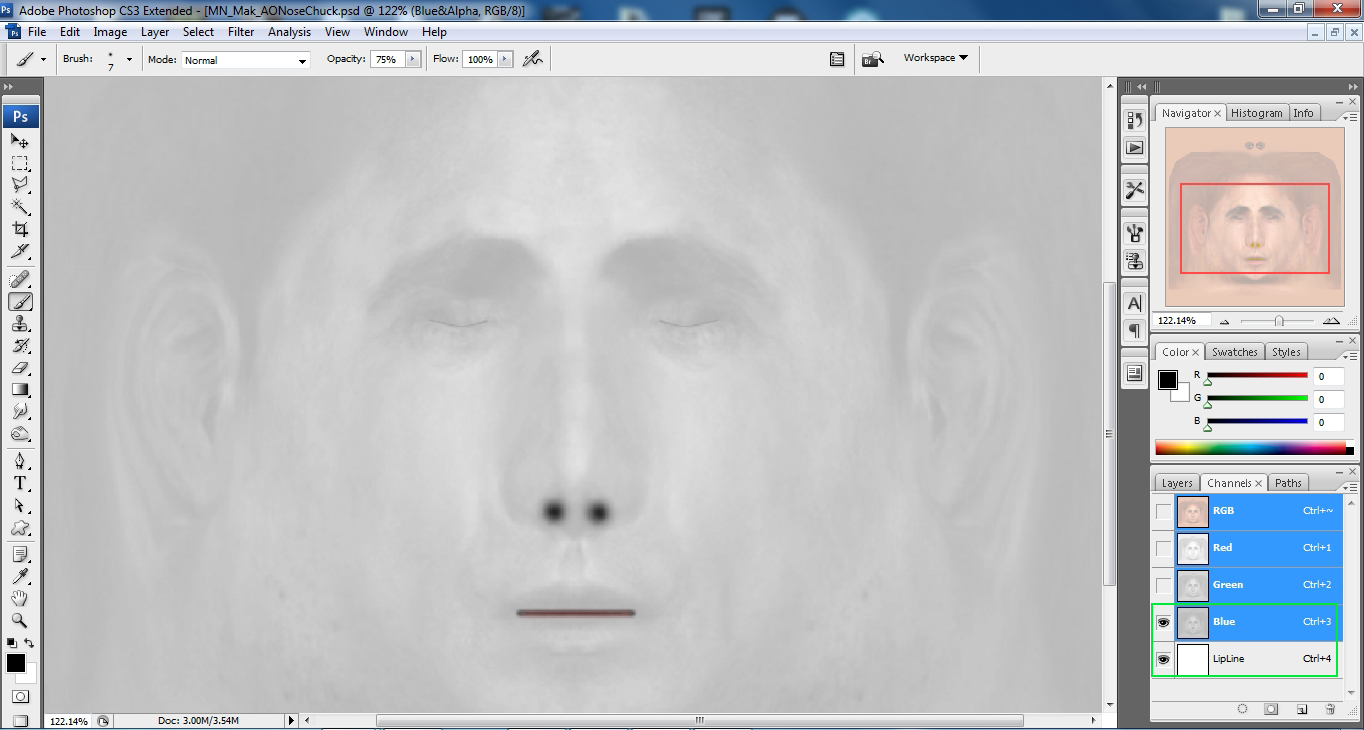
Task: Show the RGB composite channel
Action: (x=1163, y=511)
